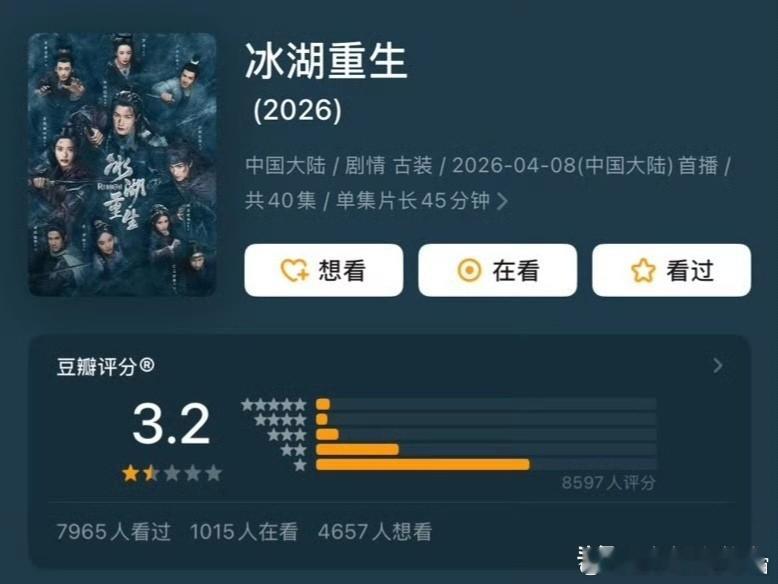Mark the show as 想看
Viewport: 778px width, 584px height.
pos(324,270)
